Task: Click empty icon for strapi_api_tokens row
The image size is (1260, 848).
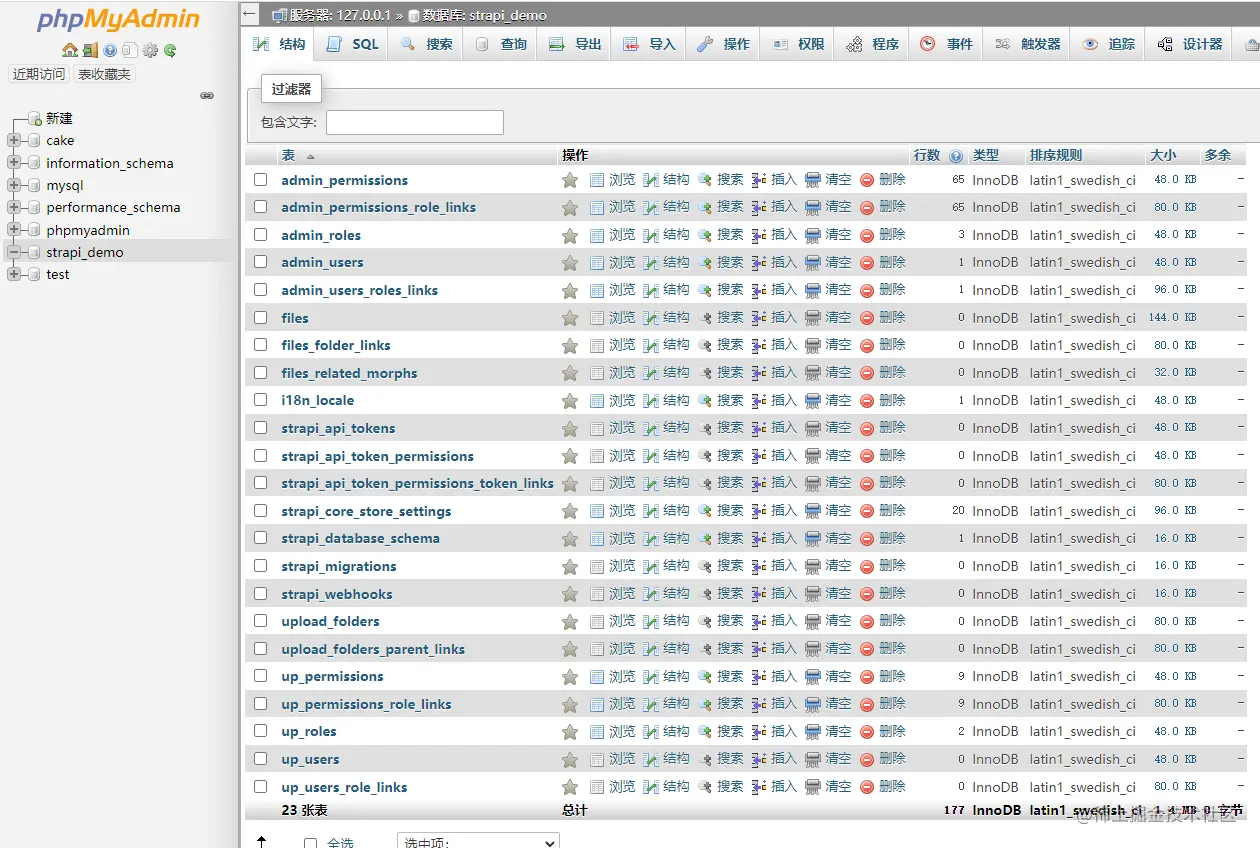Action: [x=813, y=428]
